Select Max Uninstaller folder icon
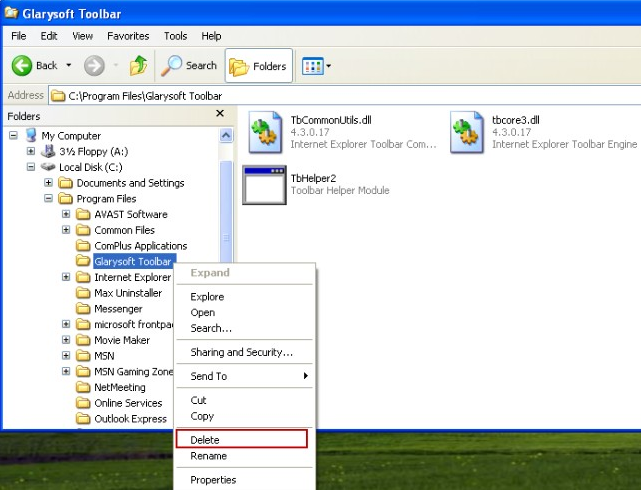Screen dimensions: 641x490 (x=83, y=293)
